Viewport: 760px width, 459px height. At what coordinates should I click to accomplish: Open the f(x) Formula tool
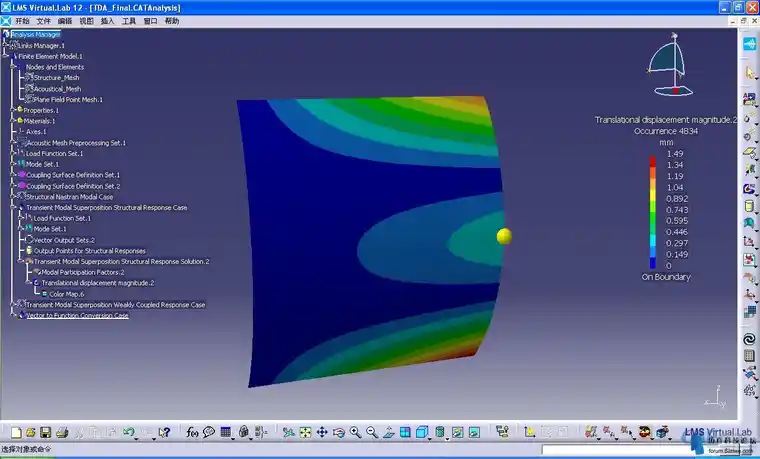(192, 432)
